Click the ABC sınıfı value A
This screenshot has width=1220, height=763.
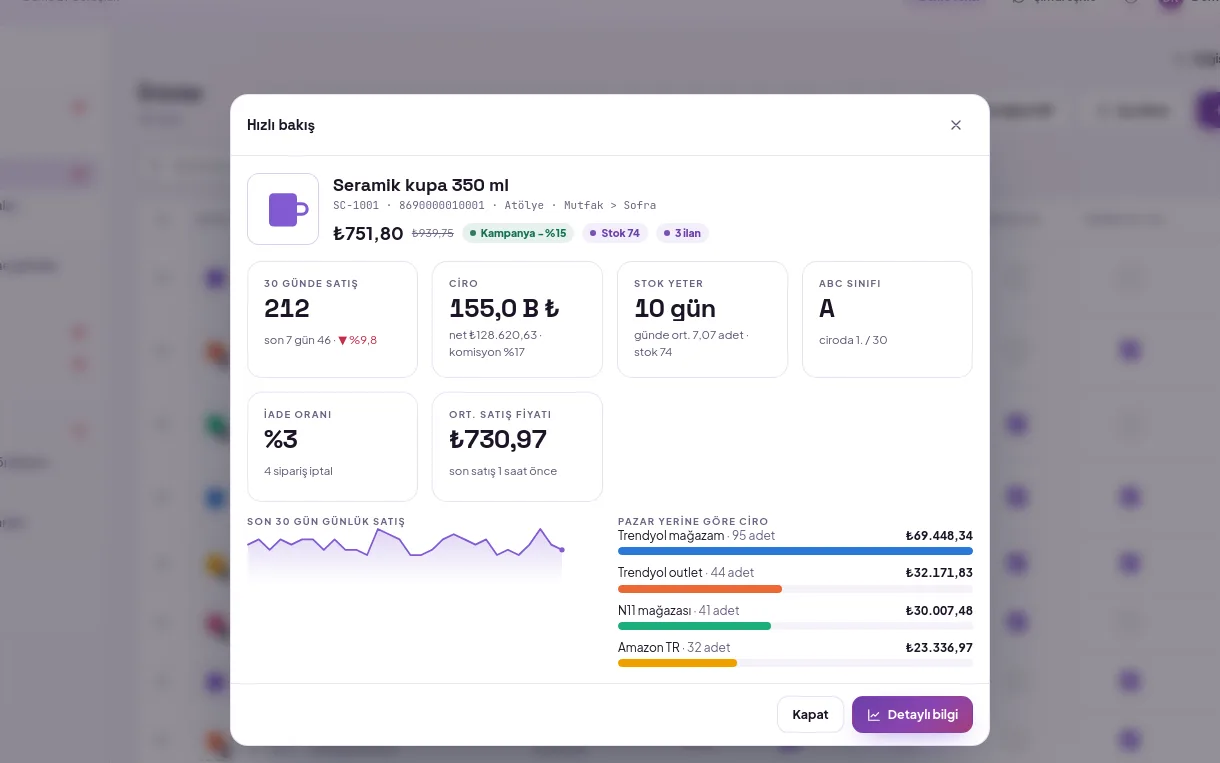pyautogui.click(x=827, y=308)
